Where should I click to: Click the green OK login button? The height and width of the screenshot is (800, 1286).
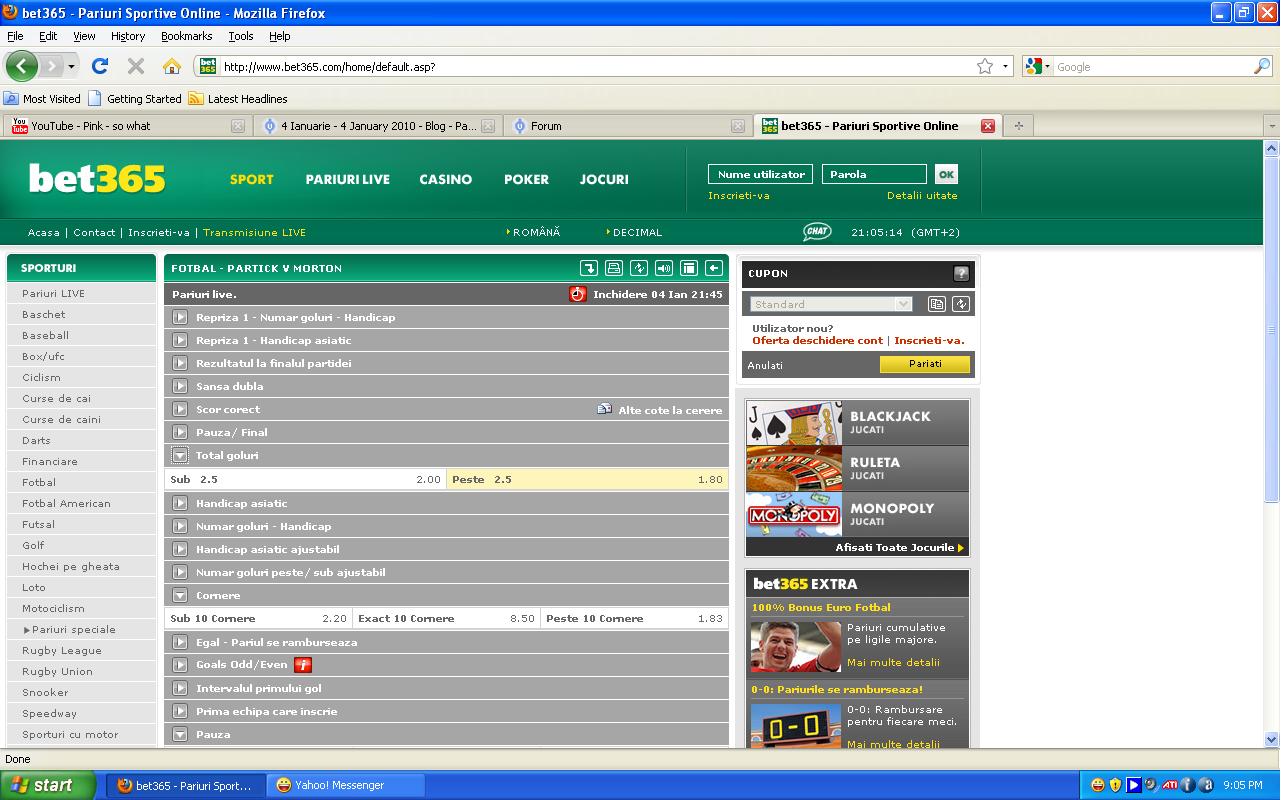[x=946, y=174]
